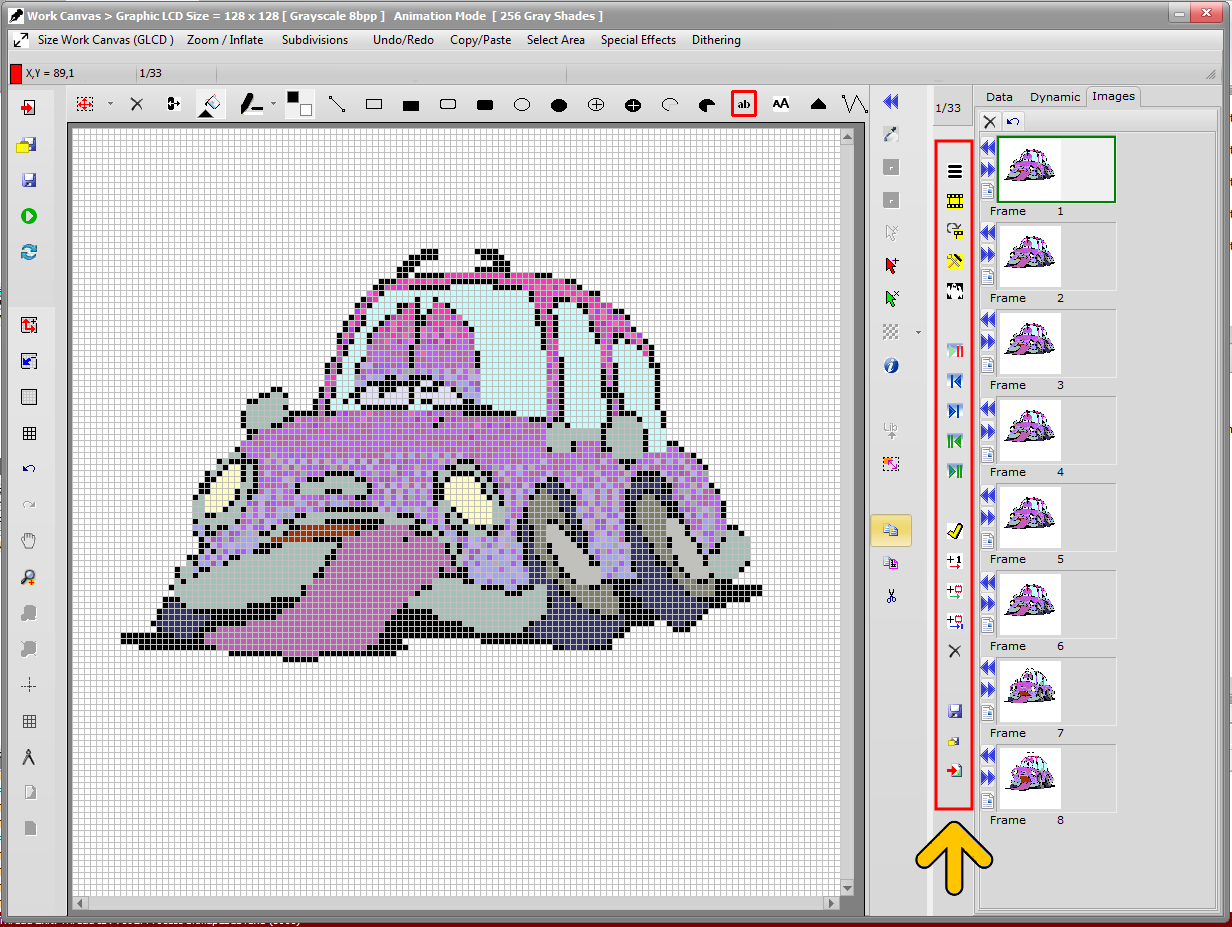The image size is (1232, 927).
Task: Click the blue floppy save icon on left
Action: (29, 180)
